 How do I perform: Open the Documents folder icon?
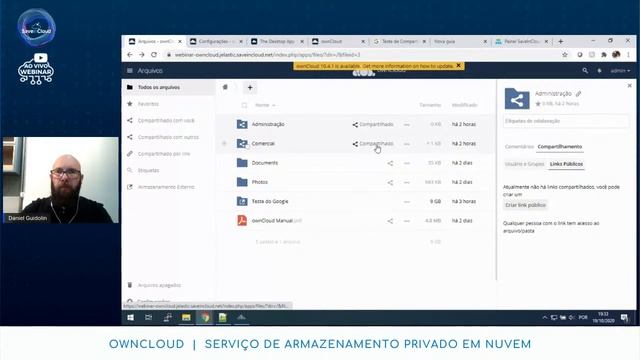click(x=242, y=162)
